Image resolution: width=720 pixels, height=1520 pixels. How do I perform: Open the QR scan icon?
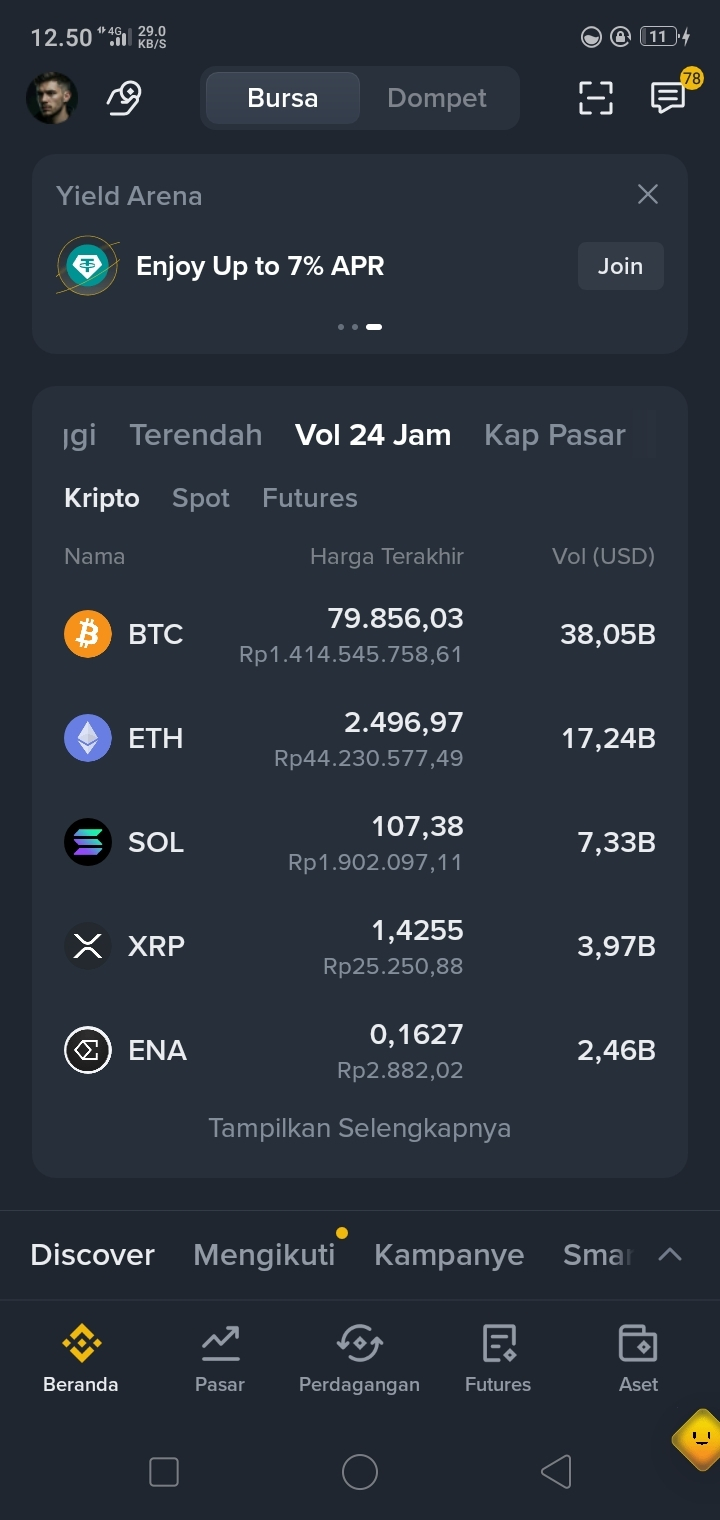click(x=596, y=98)
